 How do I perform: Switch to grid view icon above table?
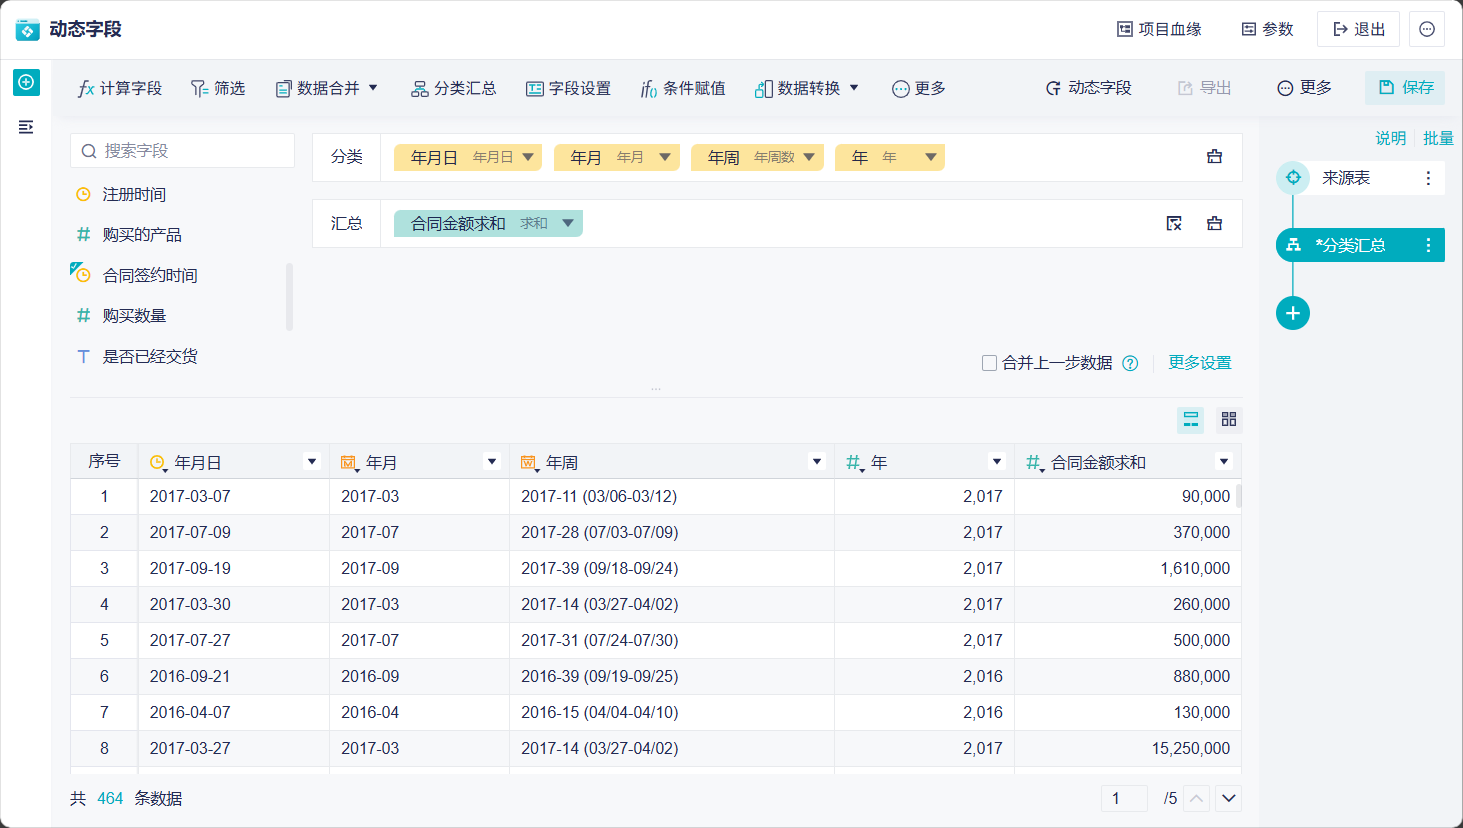(x=1229, y=419)
